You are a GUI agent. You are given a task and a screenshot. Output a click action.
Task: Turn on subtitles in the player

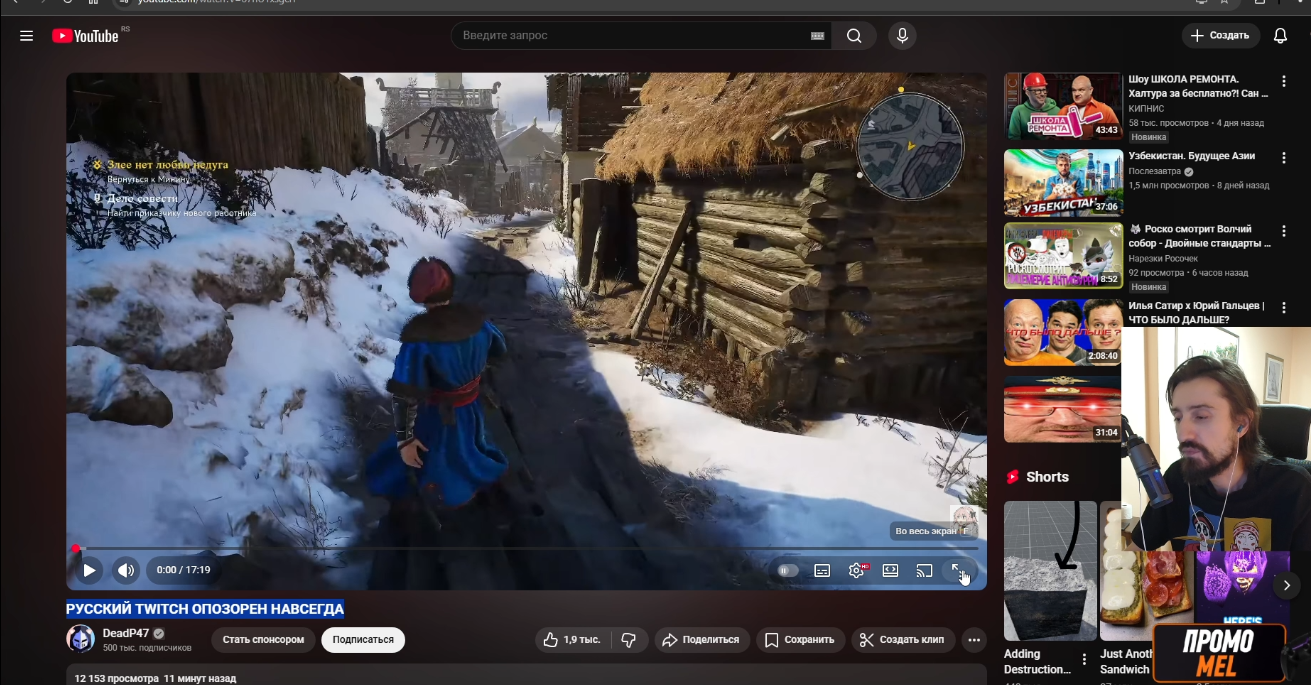[822, 570]
